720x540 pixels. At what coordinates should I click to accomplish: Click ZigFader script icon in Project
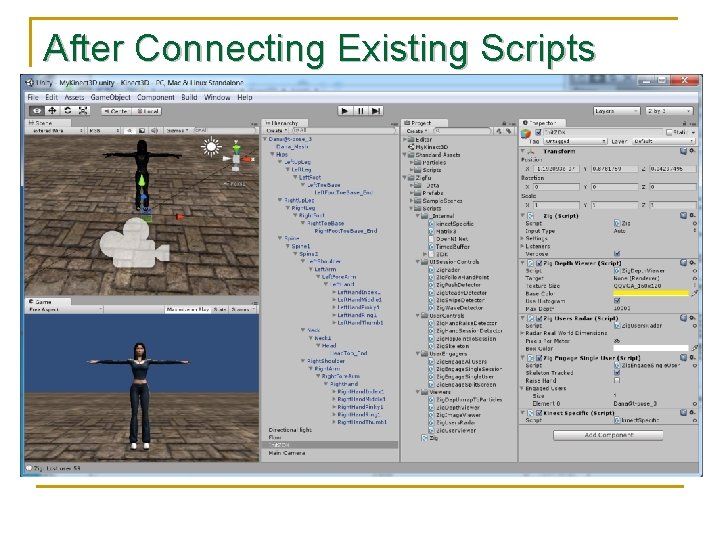click(431, 270)
